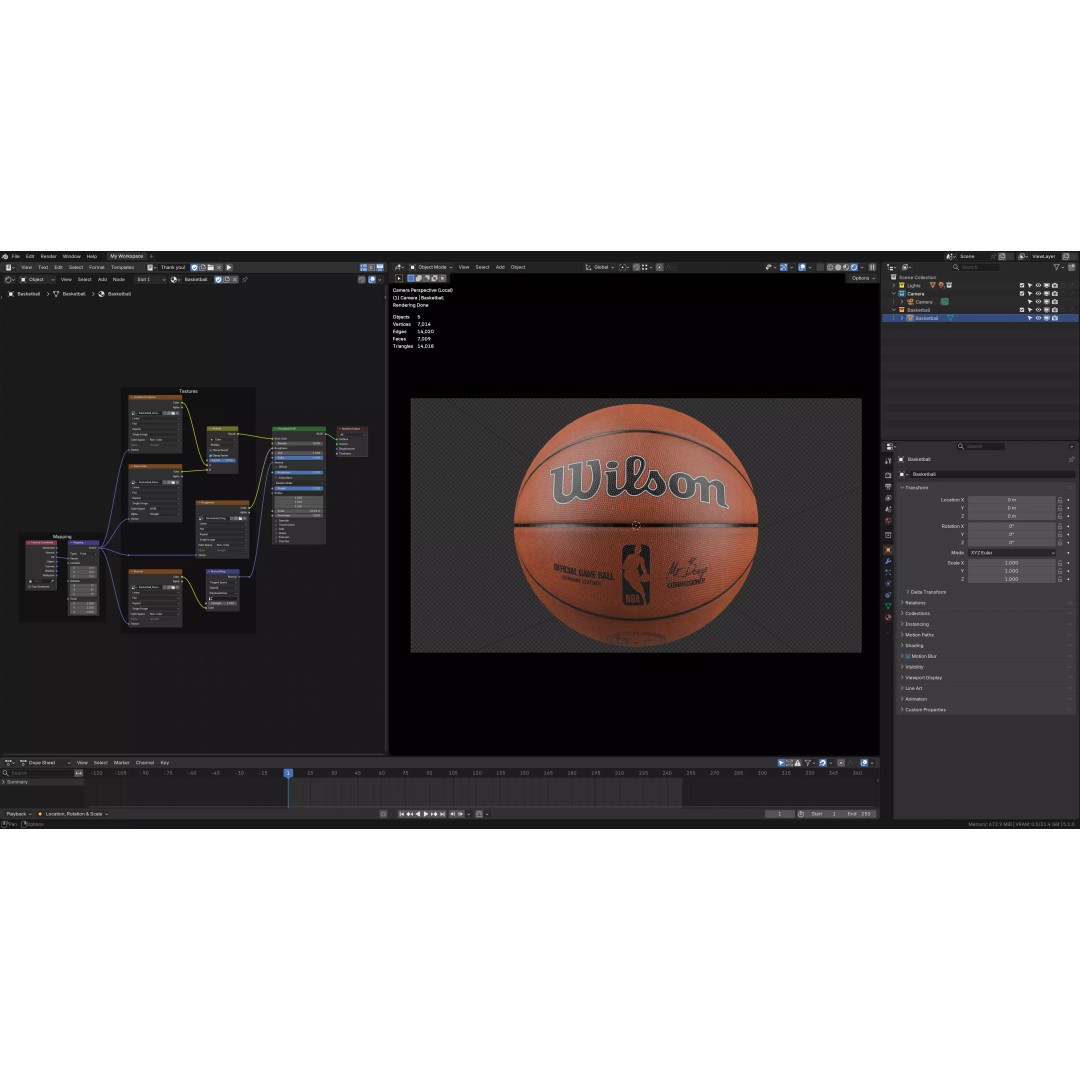Hide the Lights collection in viewport
This screenshot has height=1080, width=1080.
1039,285
